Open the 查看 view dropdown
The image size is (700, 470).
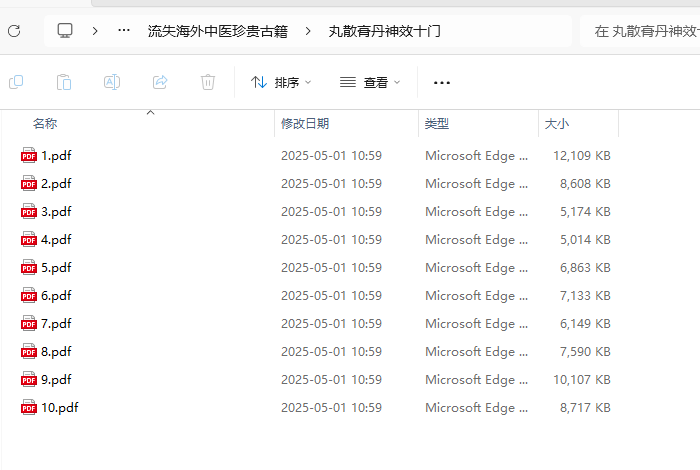pyautogui.click(x=370, y=82)
